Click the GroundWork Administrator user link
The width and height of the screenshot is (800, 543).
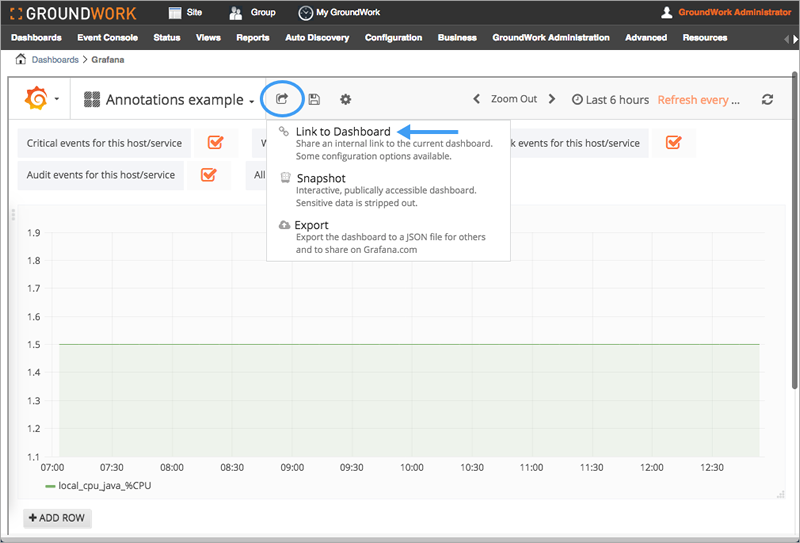[x=735, y=12]
